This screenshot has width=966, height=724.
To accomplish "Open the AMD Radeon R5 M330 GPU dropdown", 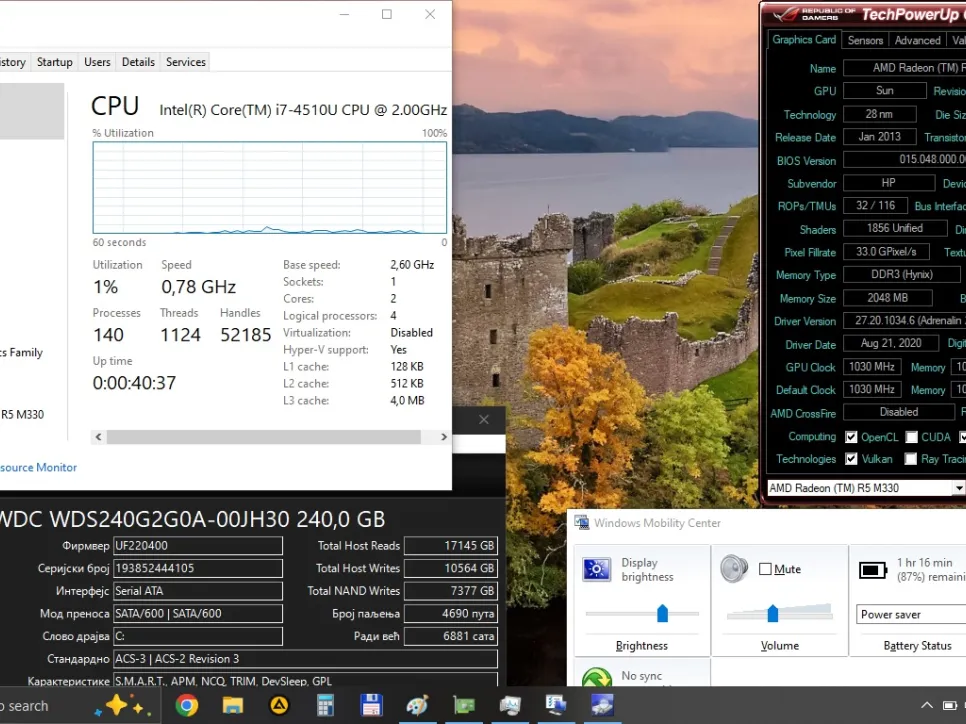I will (x=958, y=488).
